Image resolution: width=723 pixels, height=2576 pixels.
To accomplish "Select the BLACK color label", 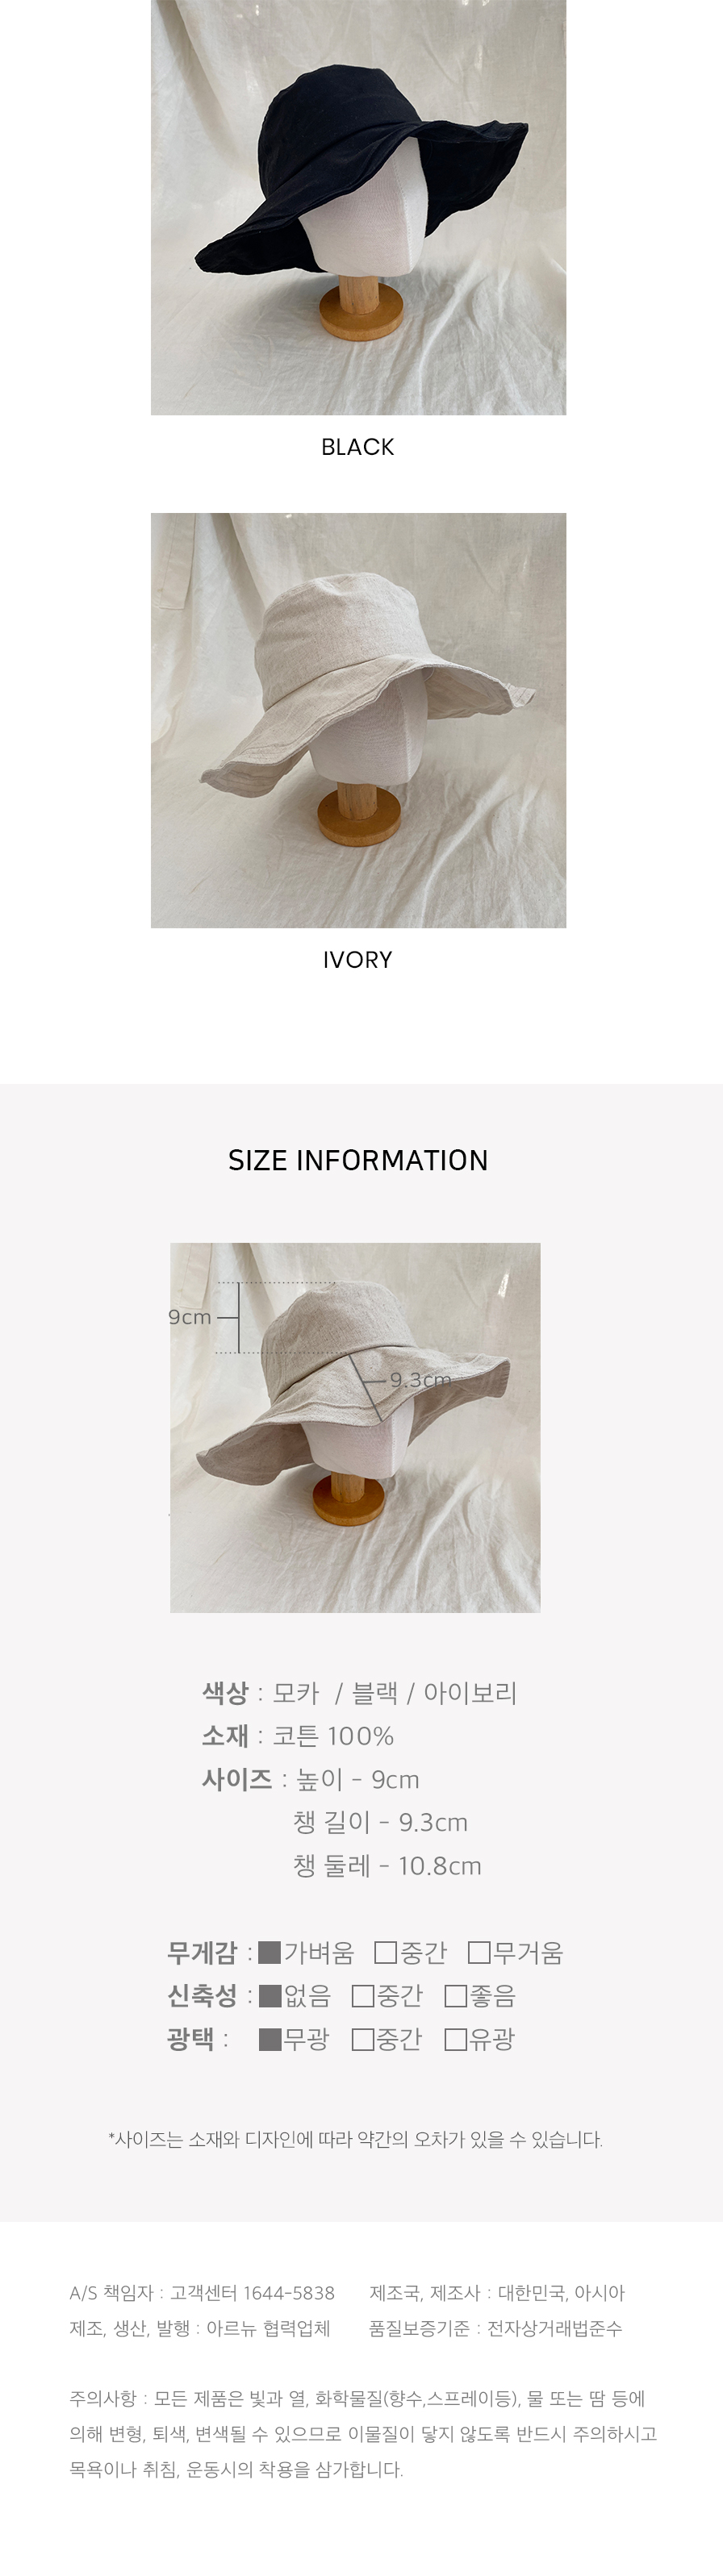I will click(358, 447).
